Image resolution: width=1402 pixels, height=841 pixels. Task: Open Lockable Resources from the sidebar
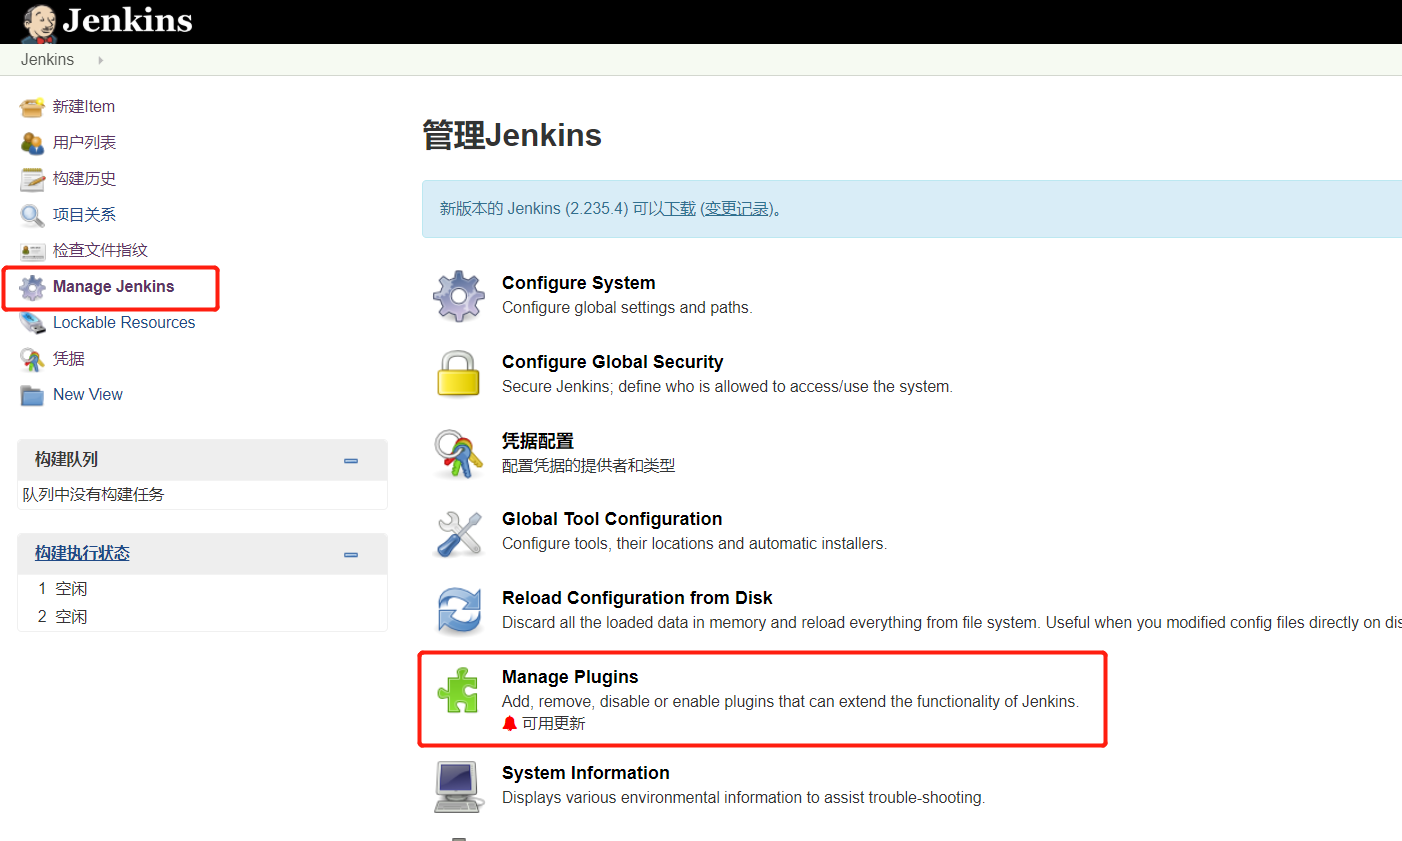124,322
